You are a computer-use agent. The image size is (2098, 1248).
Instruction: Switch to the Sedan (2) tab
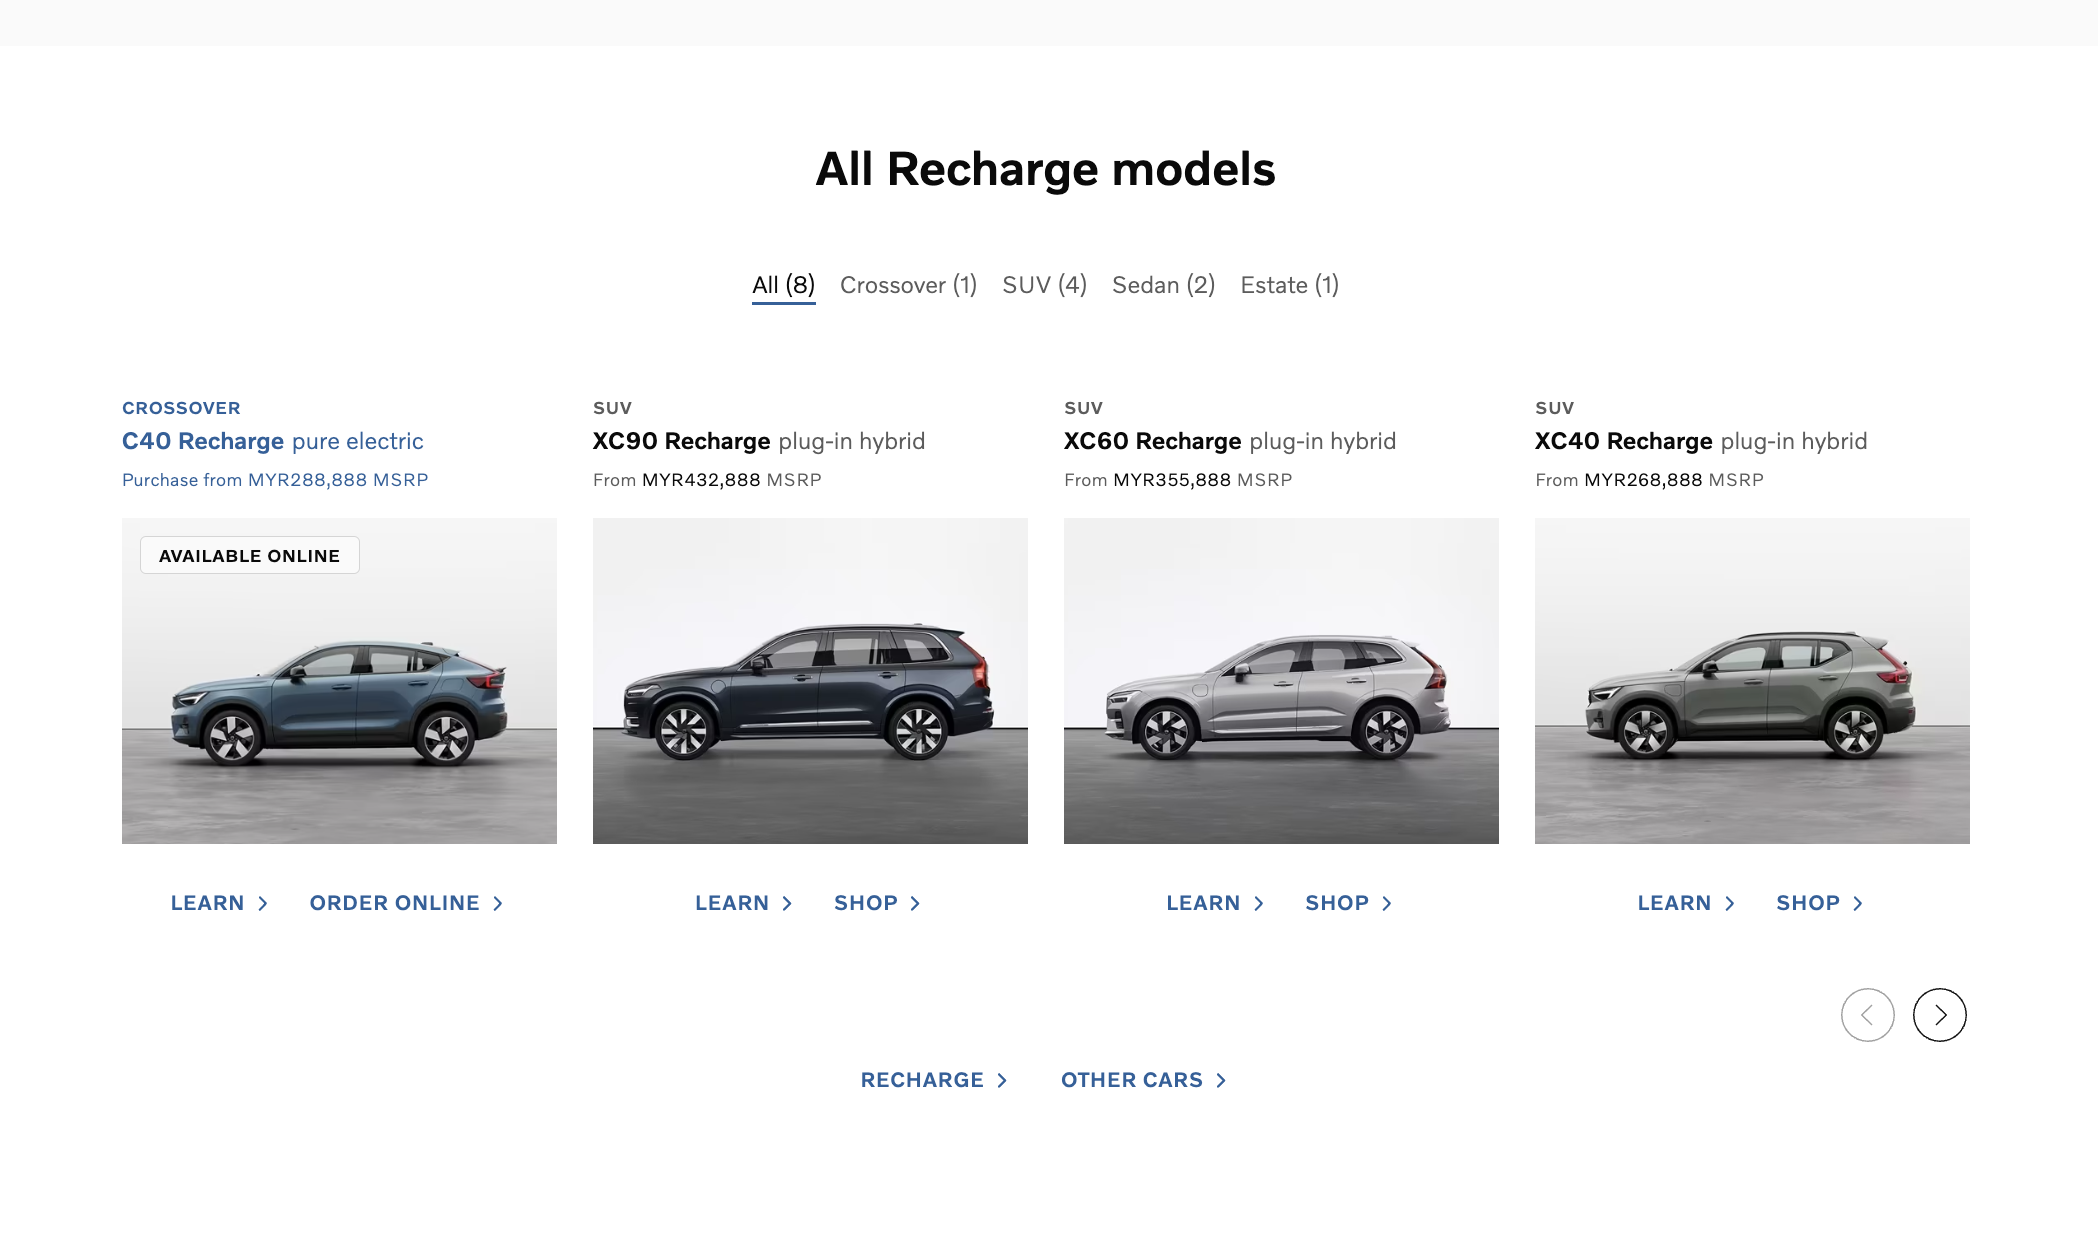click(1163, 285)
